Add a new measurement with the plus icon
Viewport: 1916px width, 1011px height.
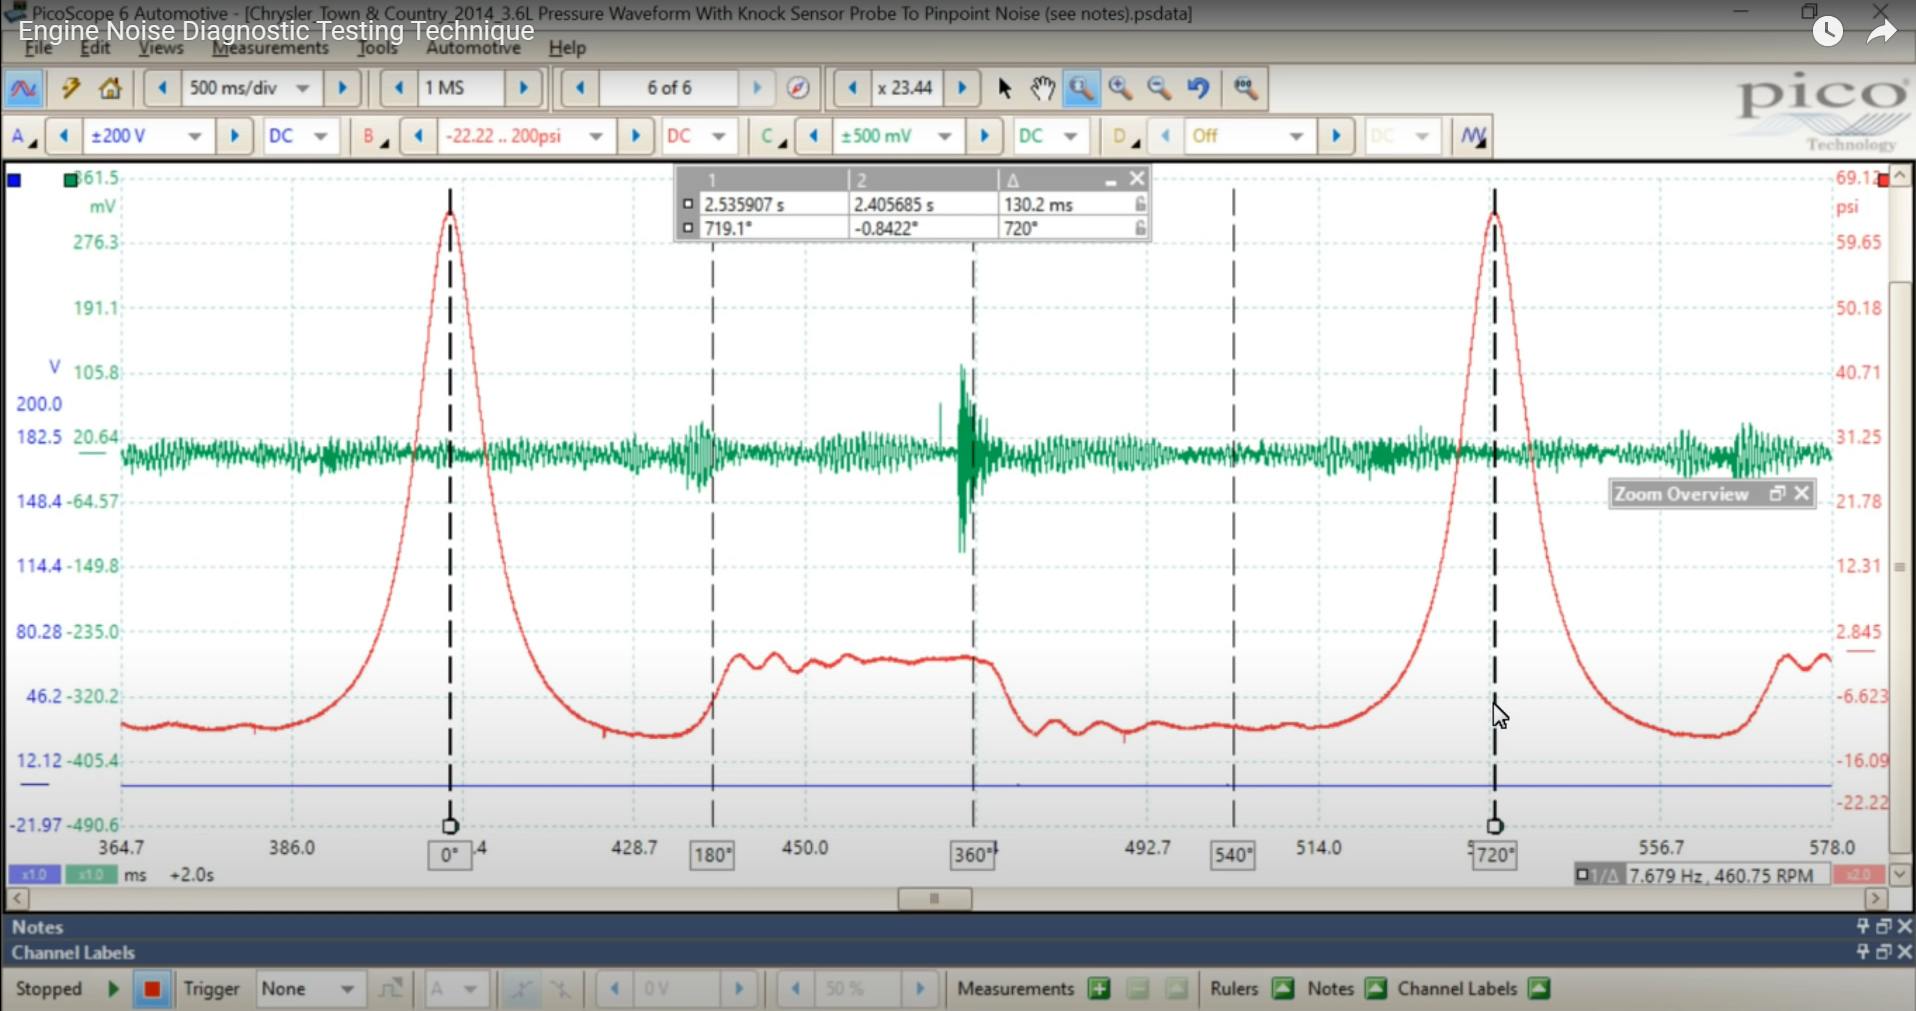pyautogui.click(x=1099, y=988)
